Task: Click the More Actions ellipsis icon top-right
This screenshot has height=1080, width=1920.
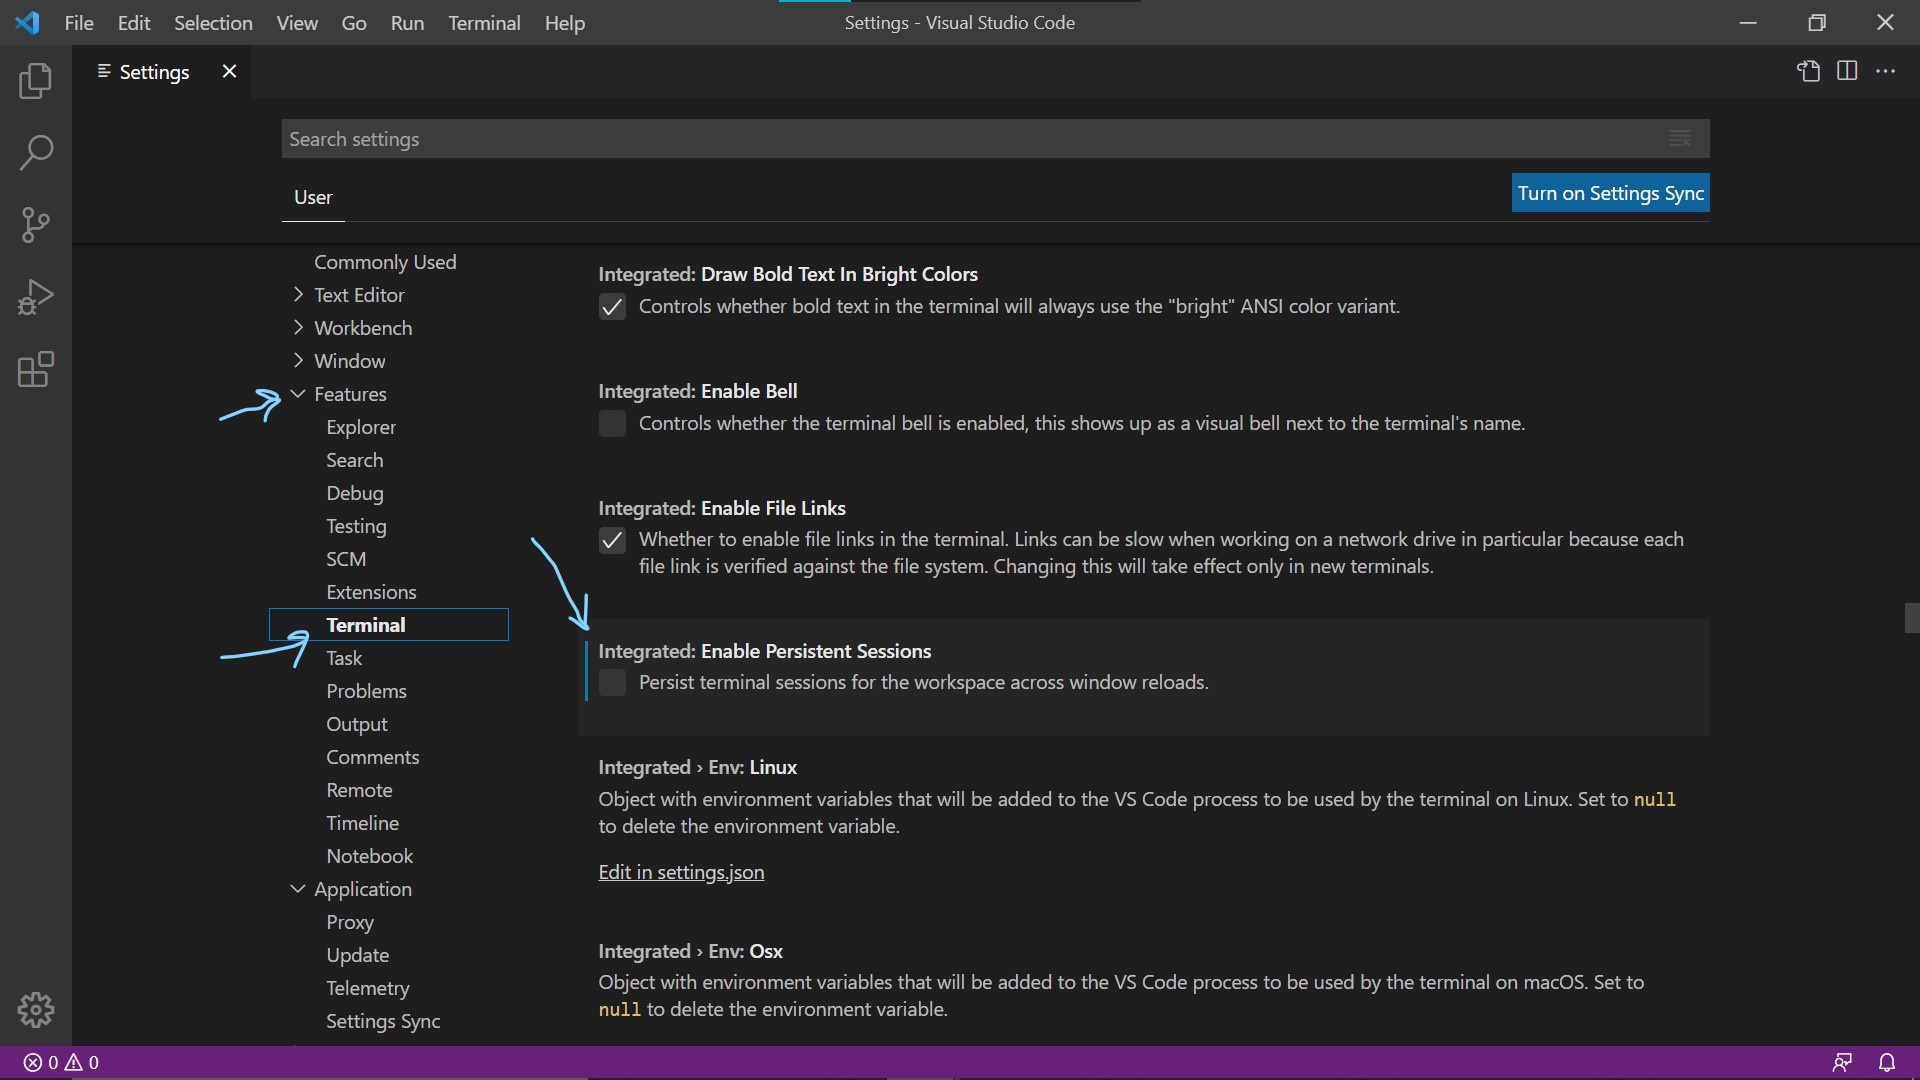Action: pyautogui.click(x=1886, y=70)
